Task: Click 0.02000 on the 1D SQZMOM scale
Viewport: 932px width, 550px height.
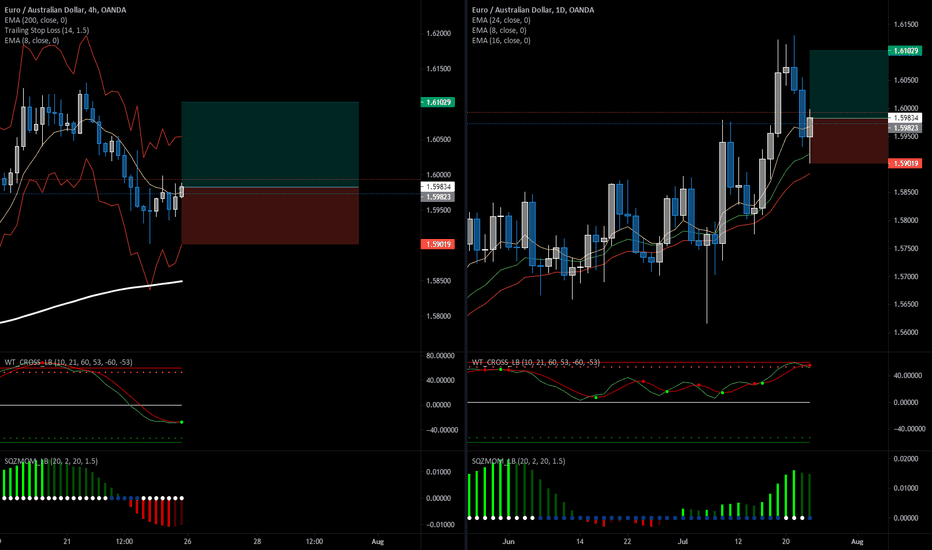Action: pyautogui.click(x=906, y=459)
